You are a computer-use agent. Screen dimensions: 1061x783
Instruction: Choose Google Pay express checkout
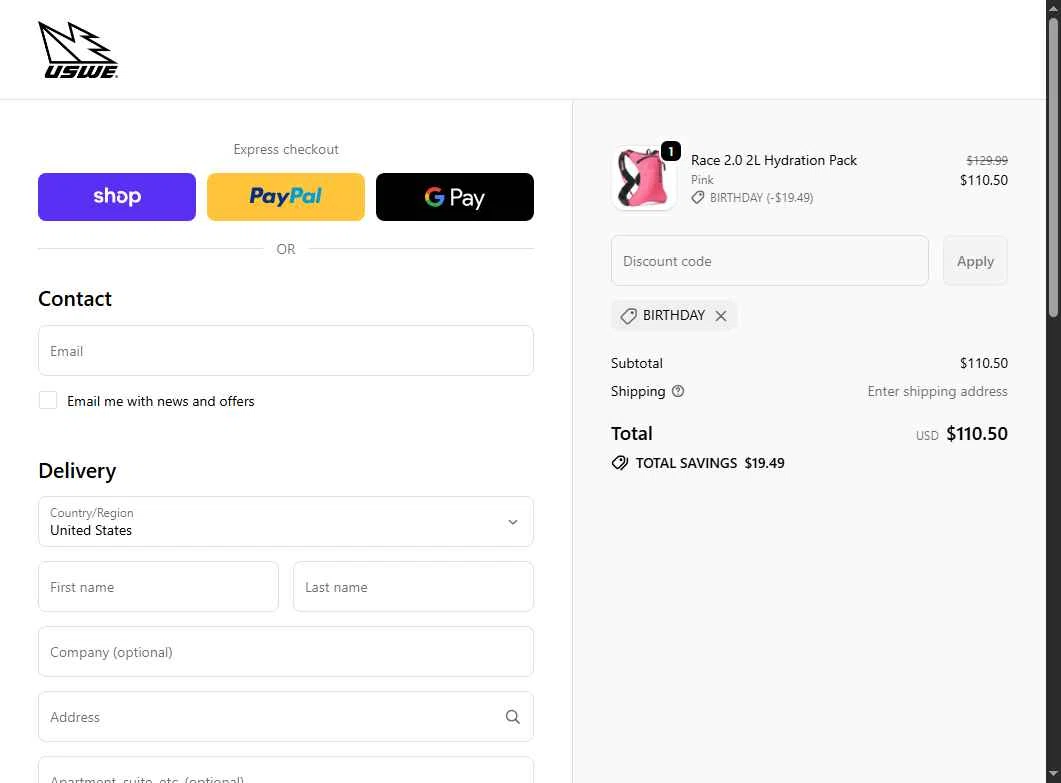455,197
